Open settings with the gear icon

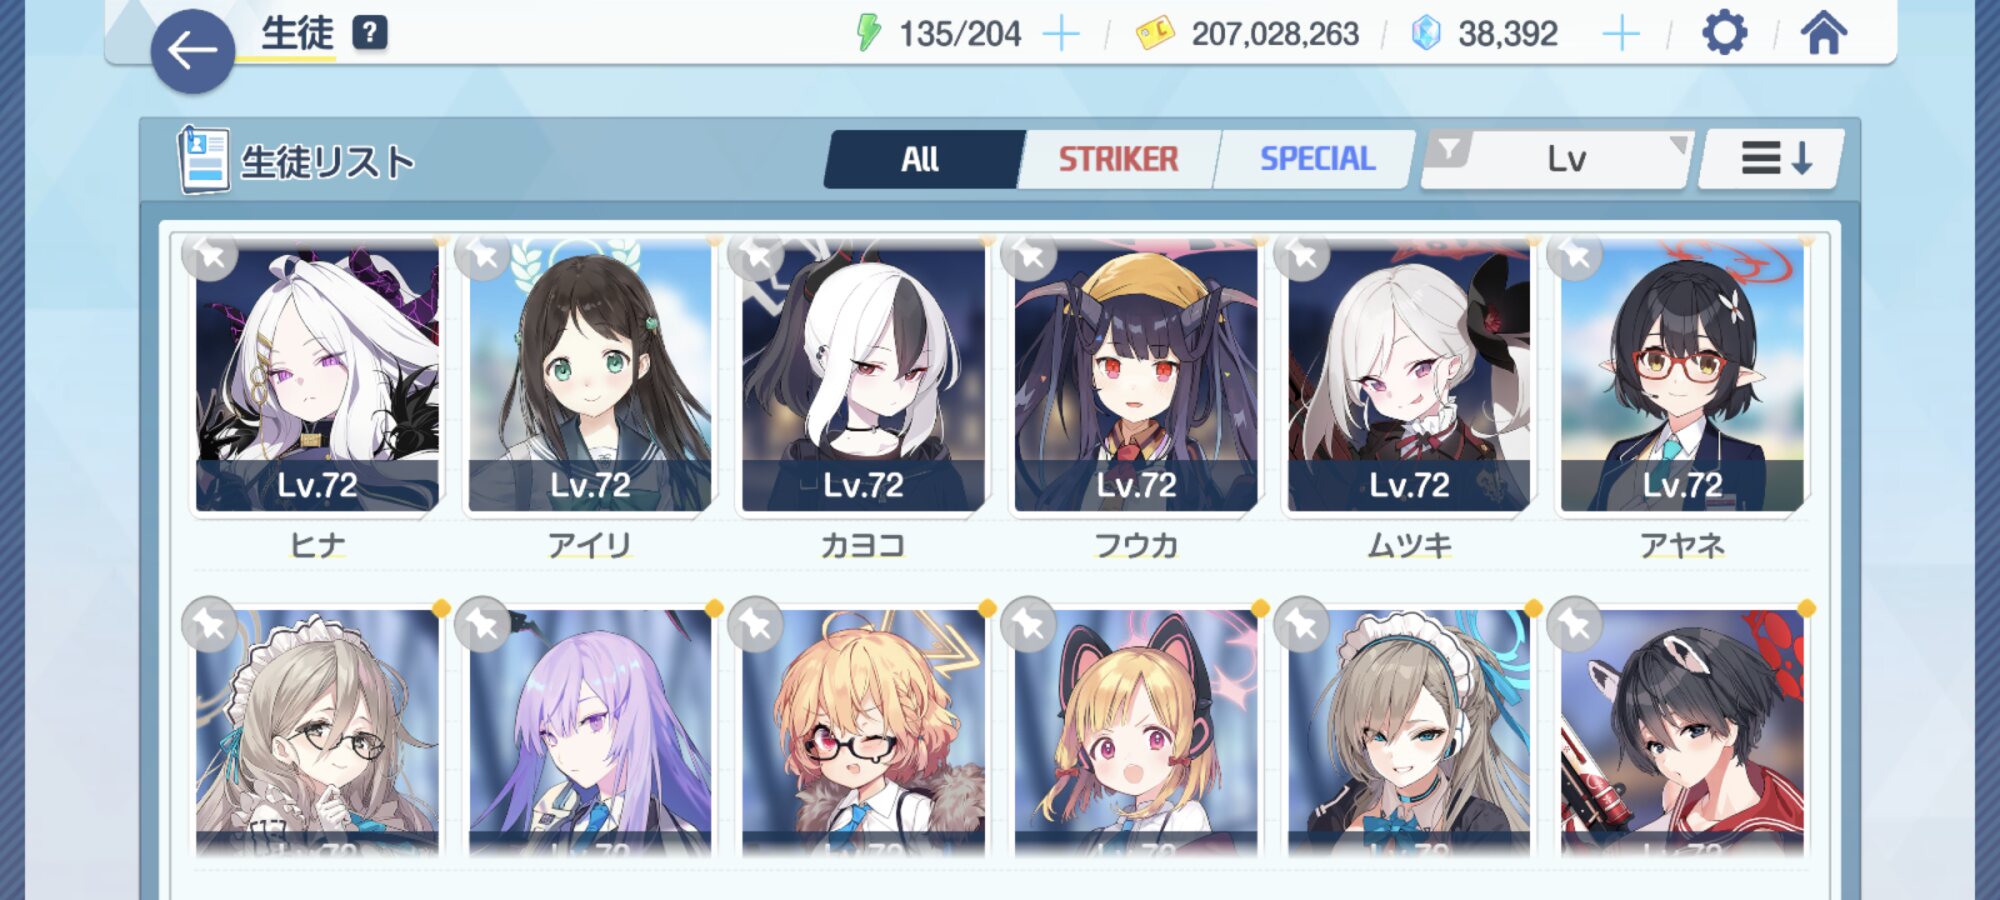click(x=1724, y=33)
